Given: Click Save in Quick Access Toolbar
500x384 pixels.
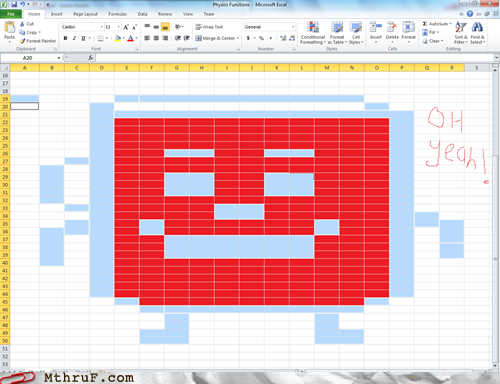Looking at the screenshot, I should [14, 4].
